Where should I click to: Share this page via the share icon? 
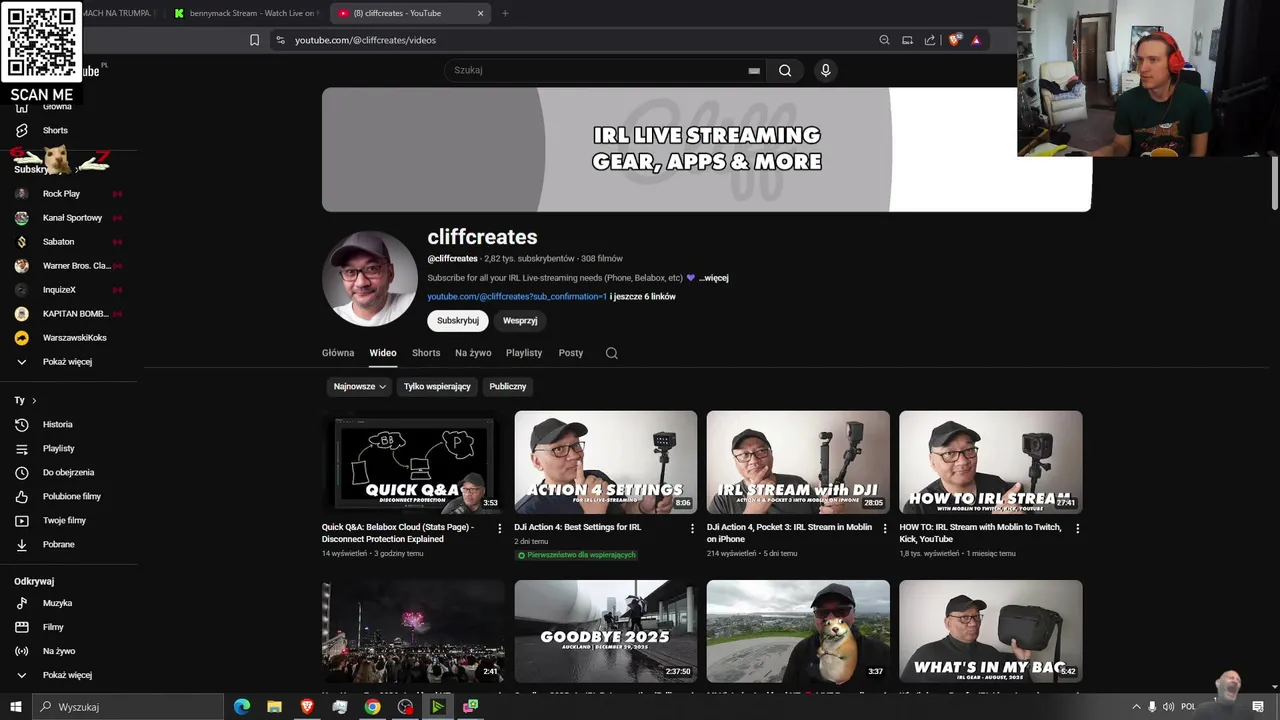click(x=930, y=40)
